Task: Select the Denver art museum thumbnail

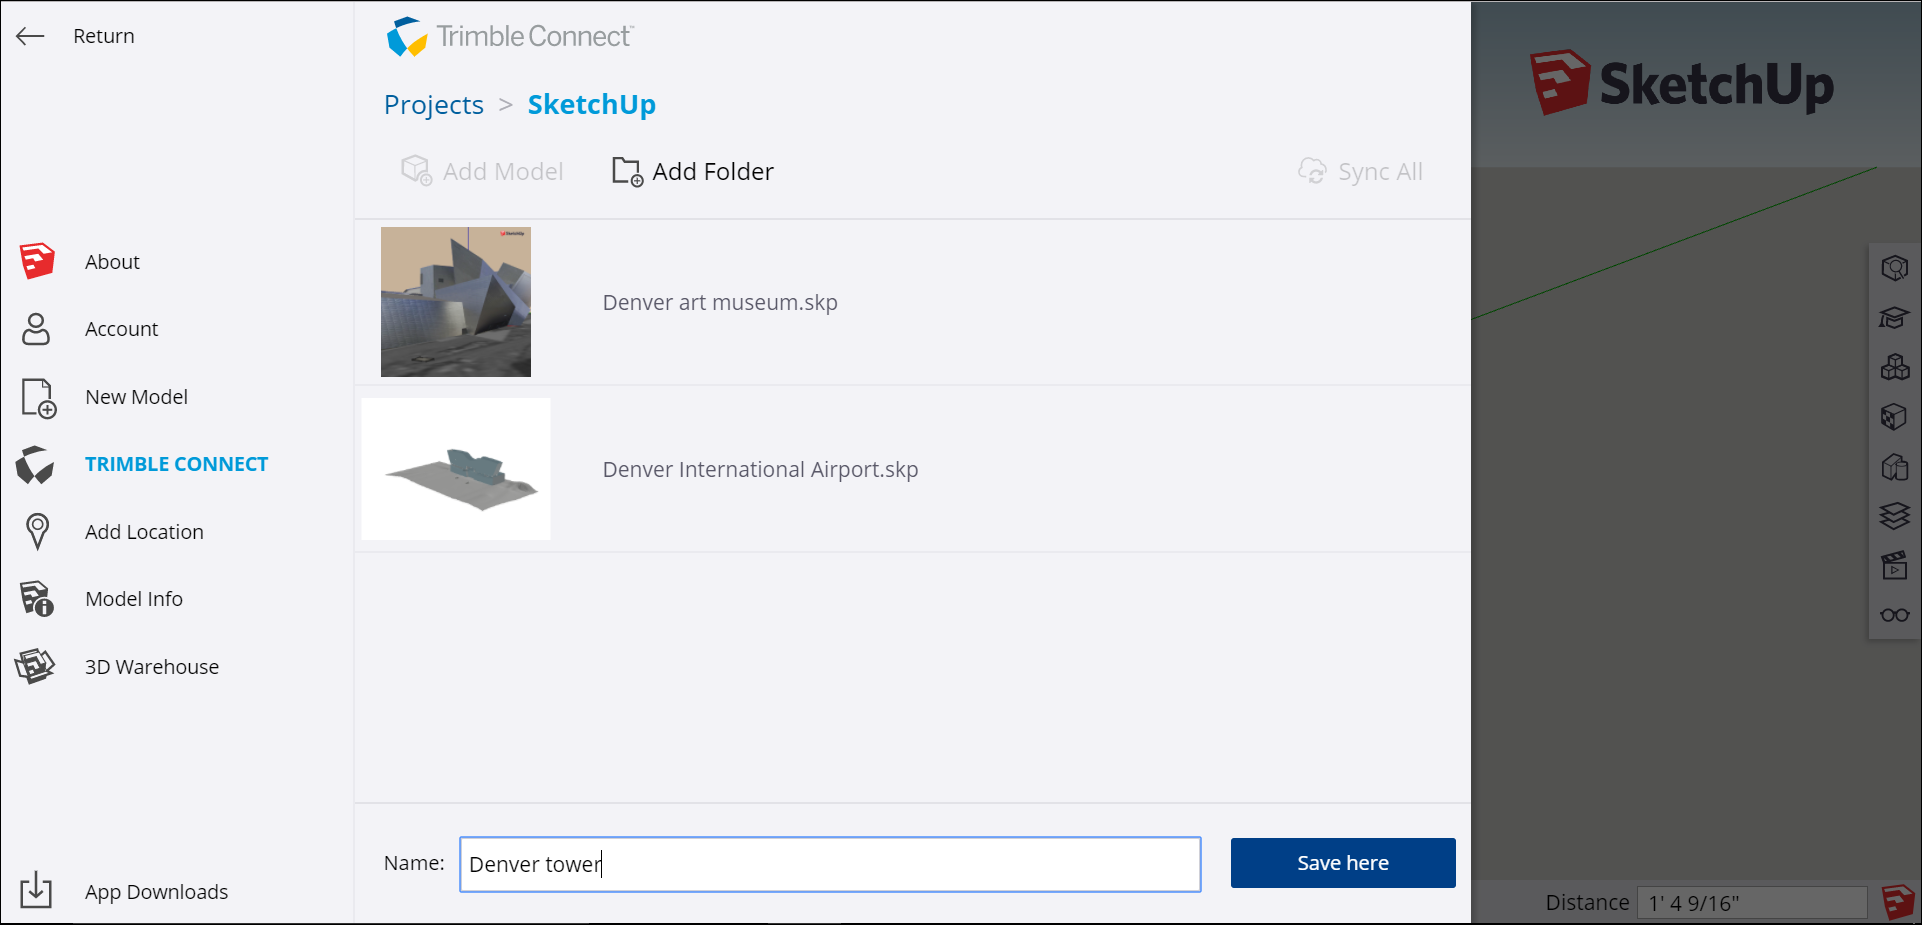Action: click(x=456, y=302)
